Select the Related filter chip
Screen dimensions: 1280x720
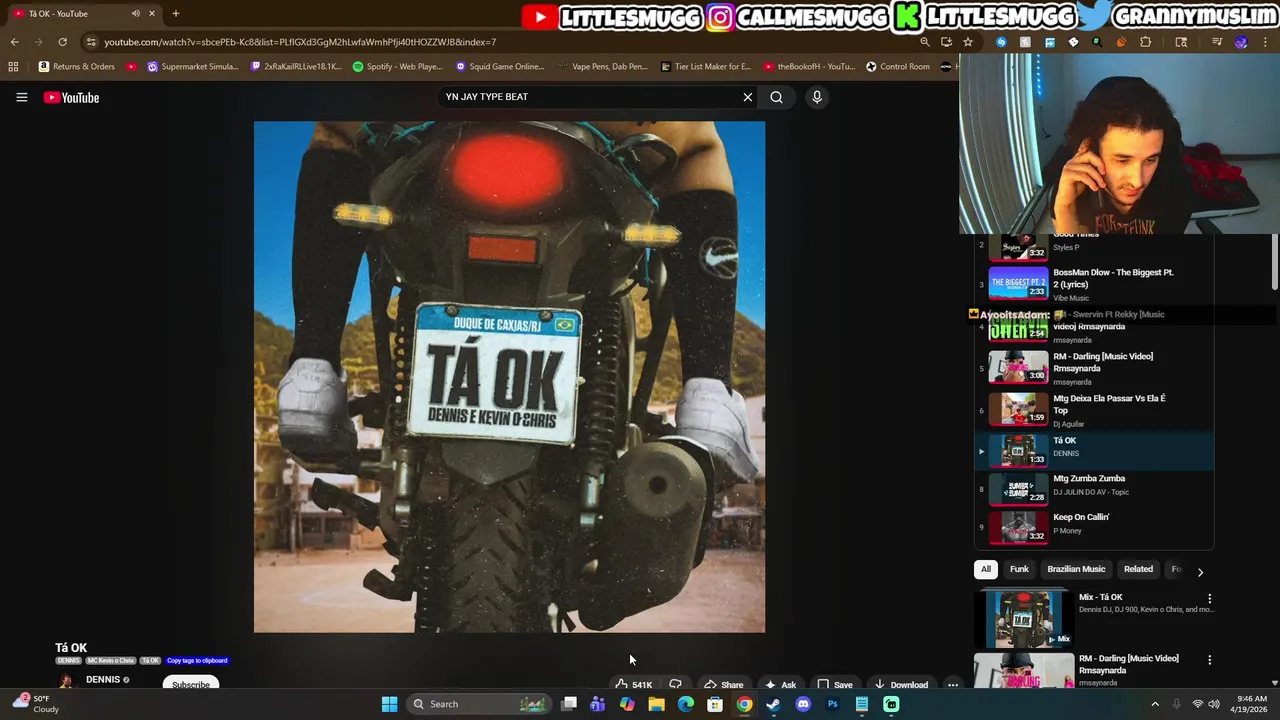pos(1138,569)
